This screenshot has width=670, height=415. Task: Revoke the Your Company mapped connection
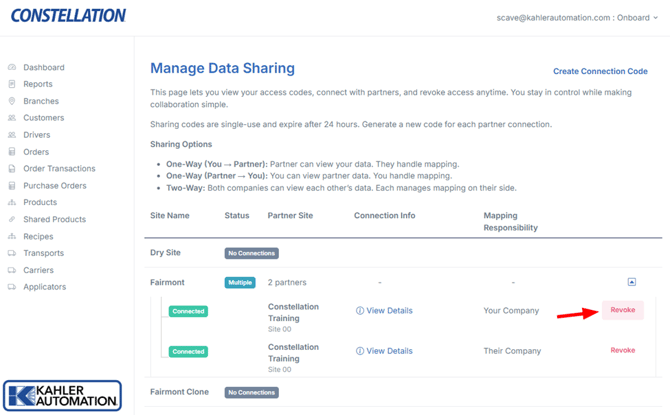[622, 310]
